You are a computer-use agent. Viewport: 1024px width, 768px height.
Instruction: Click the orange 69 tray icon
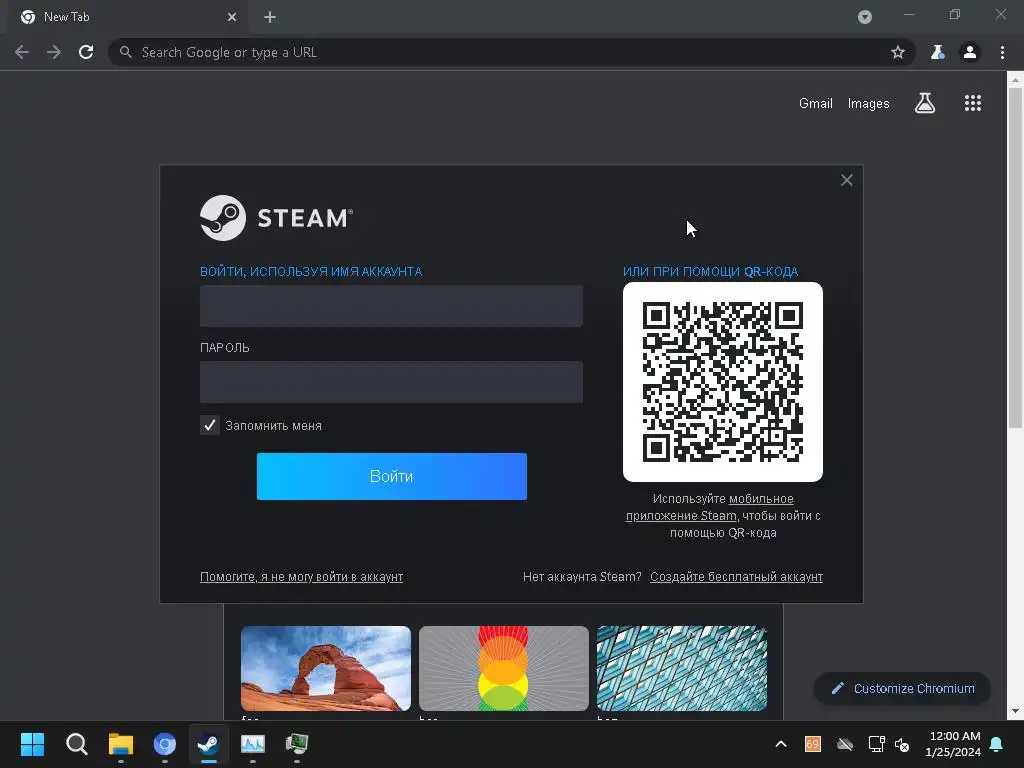(812, 744)
